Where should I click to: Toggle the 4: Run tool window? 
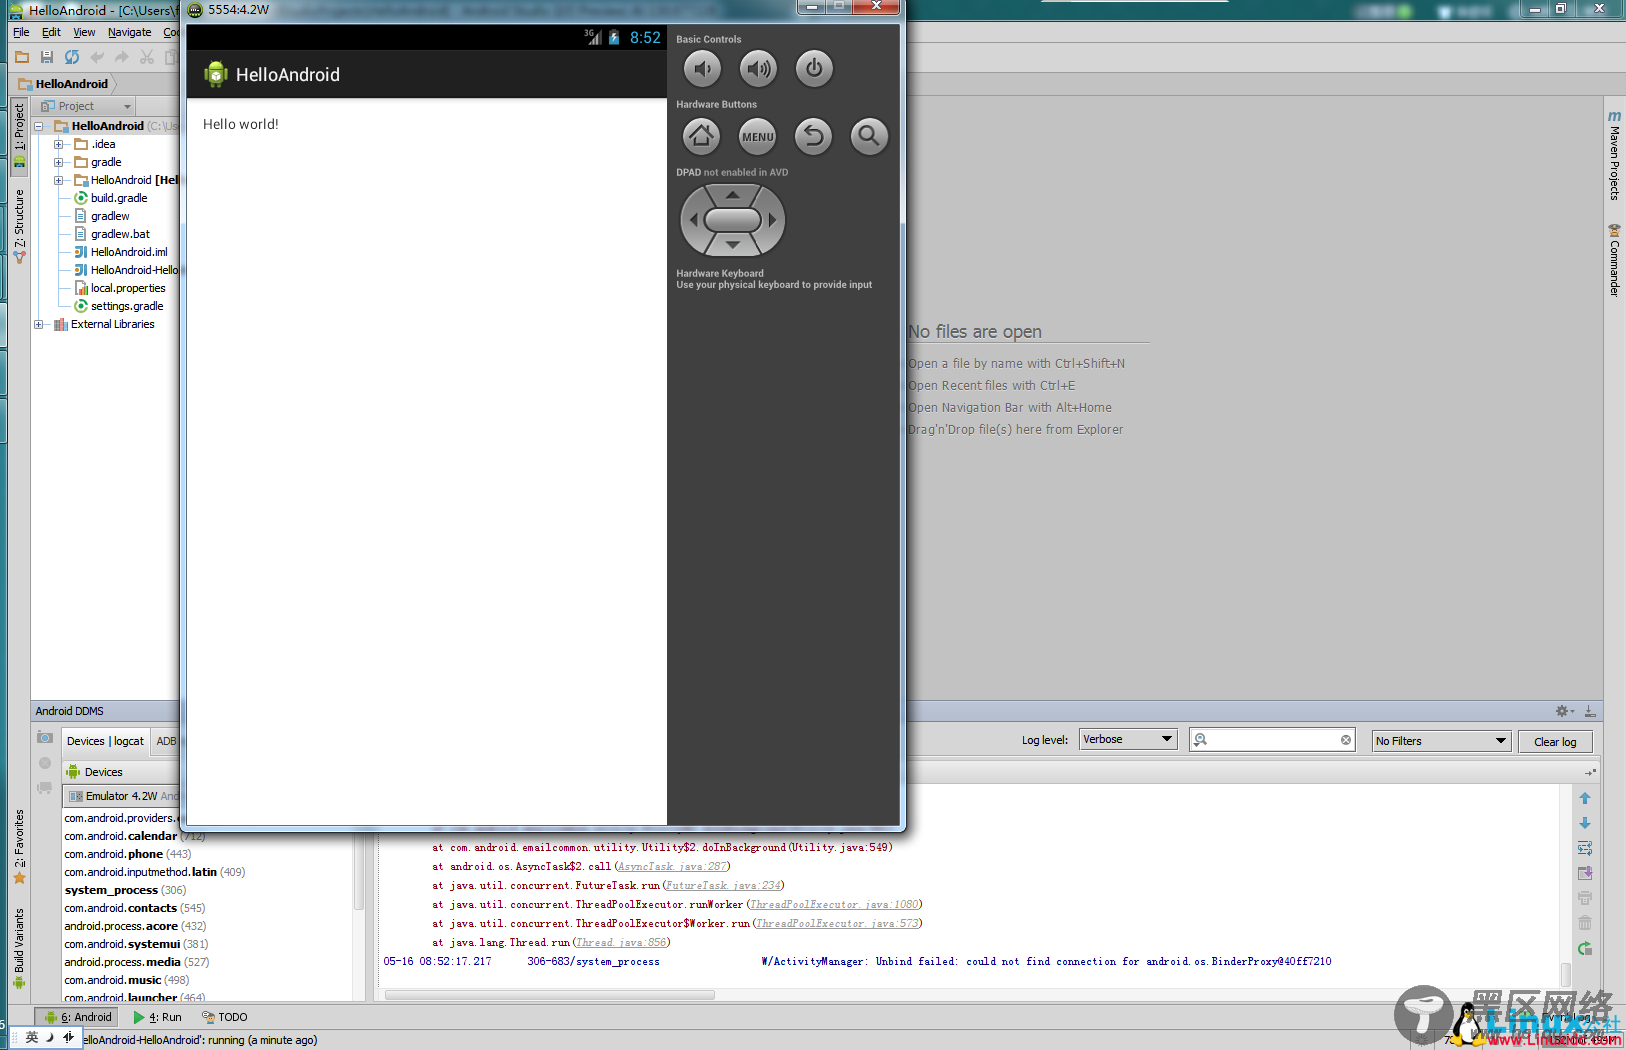pos(158,1017)
